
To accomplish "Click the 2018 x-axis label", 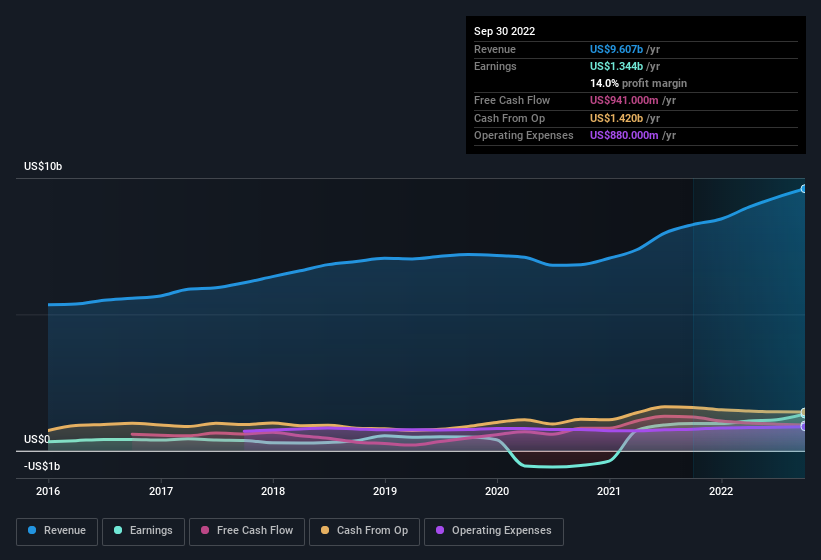I will (273, 491).
